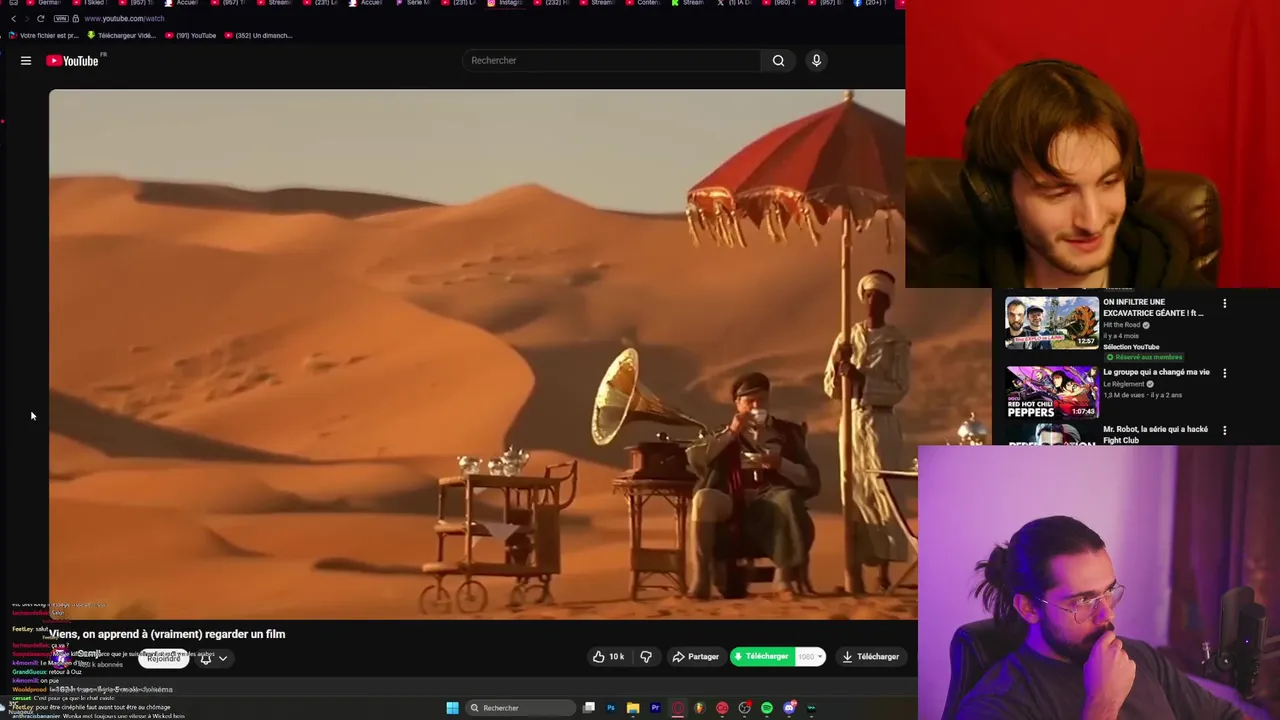Open Discord from the taskbar
Screen dimensions: 1280x720
(789, 708)
